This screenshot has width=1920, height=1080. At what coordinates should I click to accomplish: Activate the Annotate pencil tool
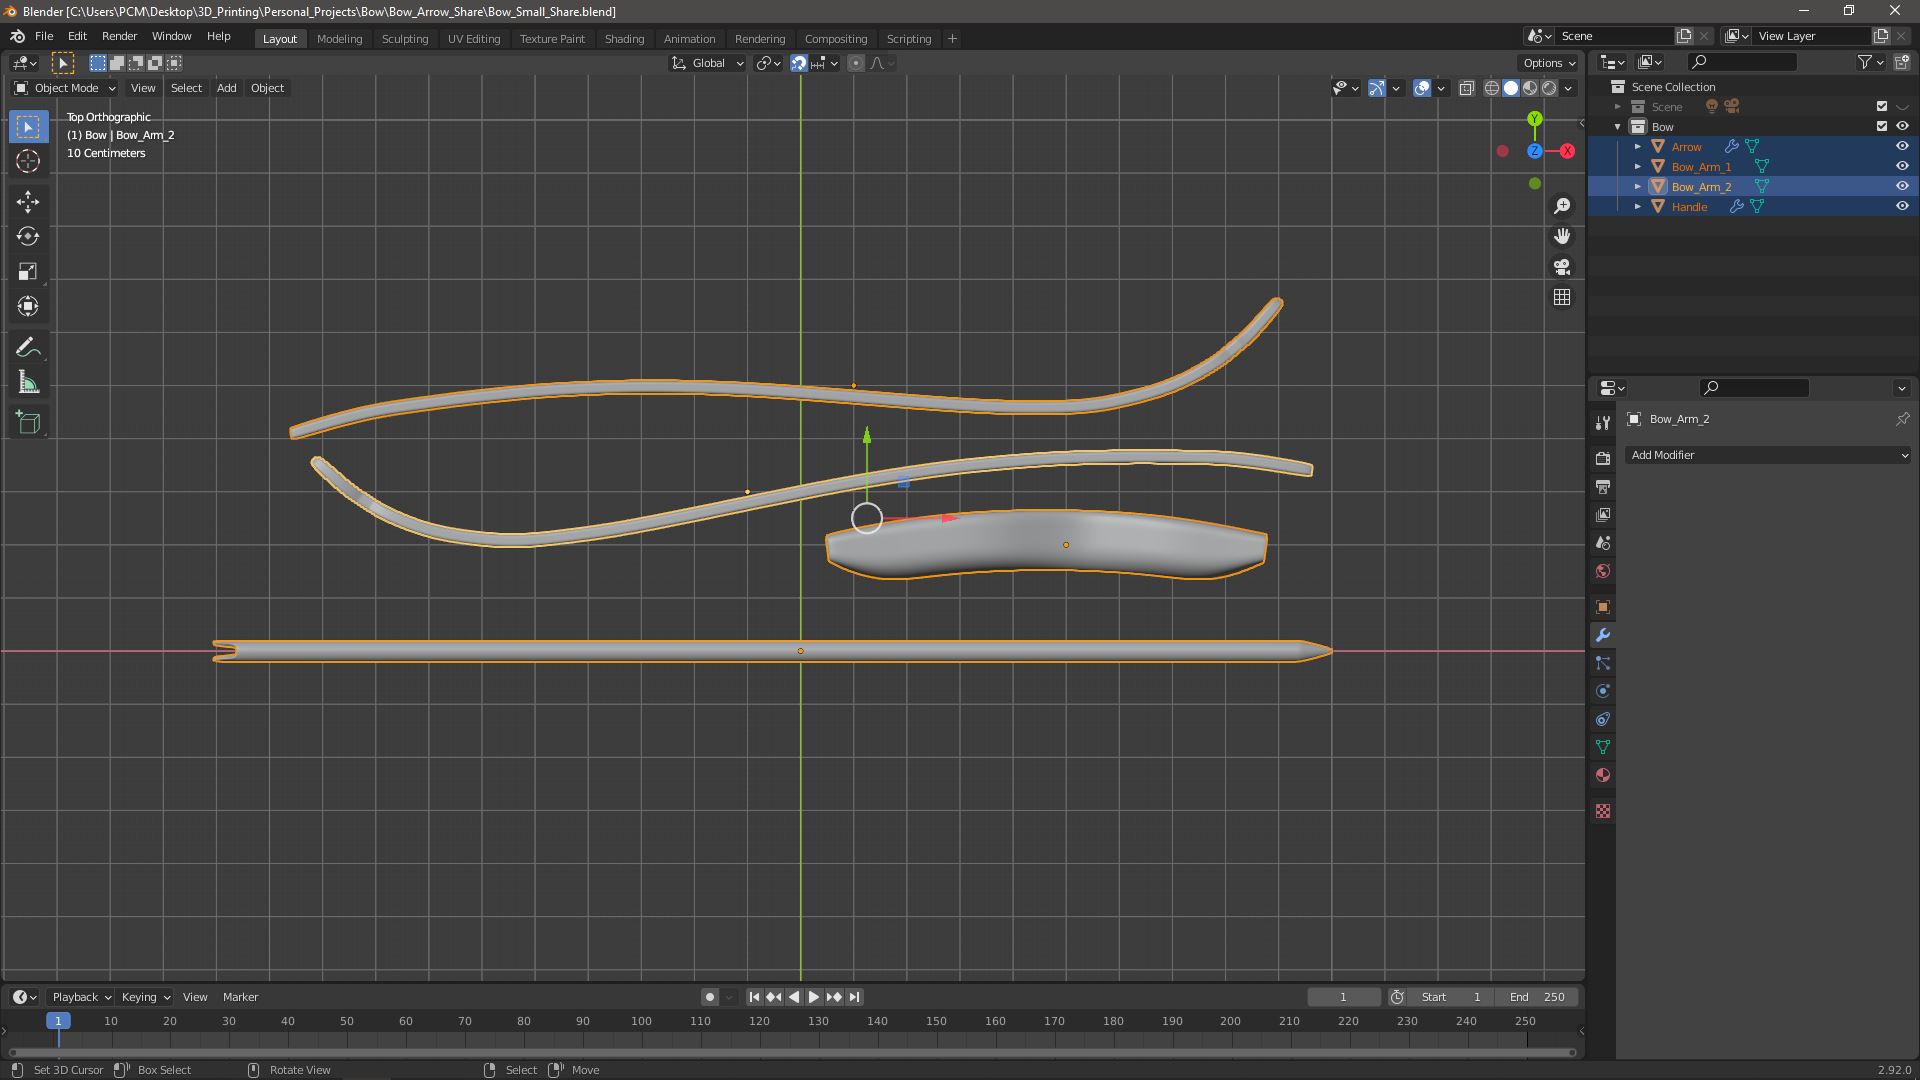pos(28,348)
